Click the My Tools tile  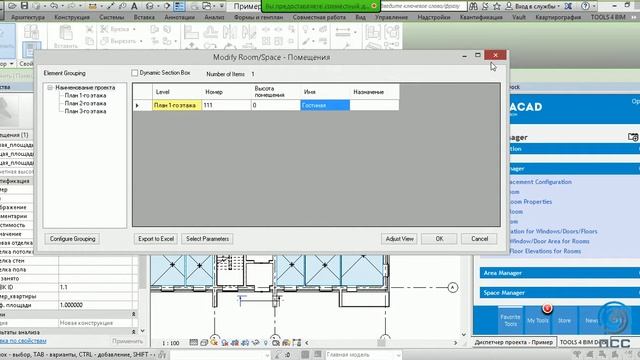[x=538, y=320]
